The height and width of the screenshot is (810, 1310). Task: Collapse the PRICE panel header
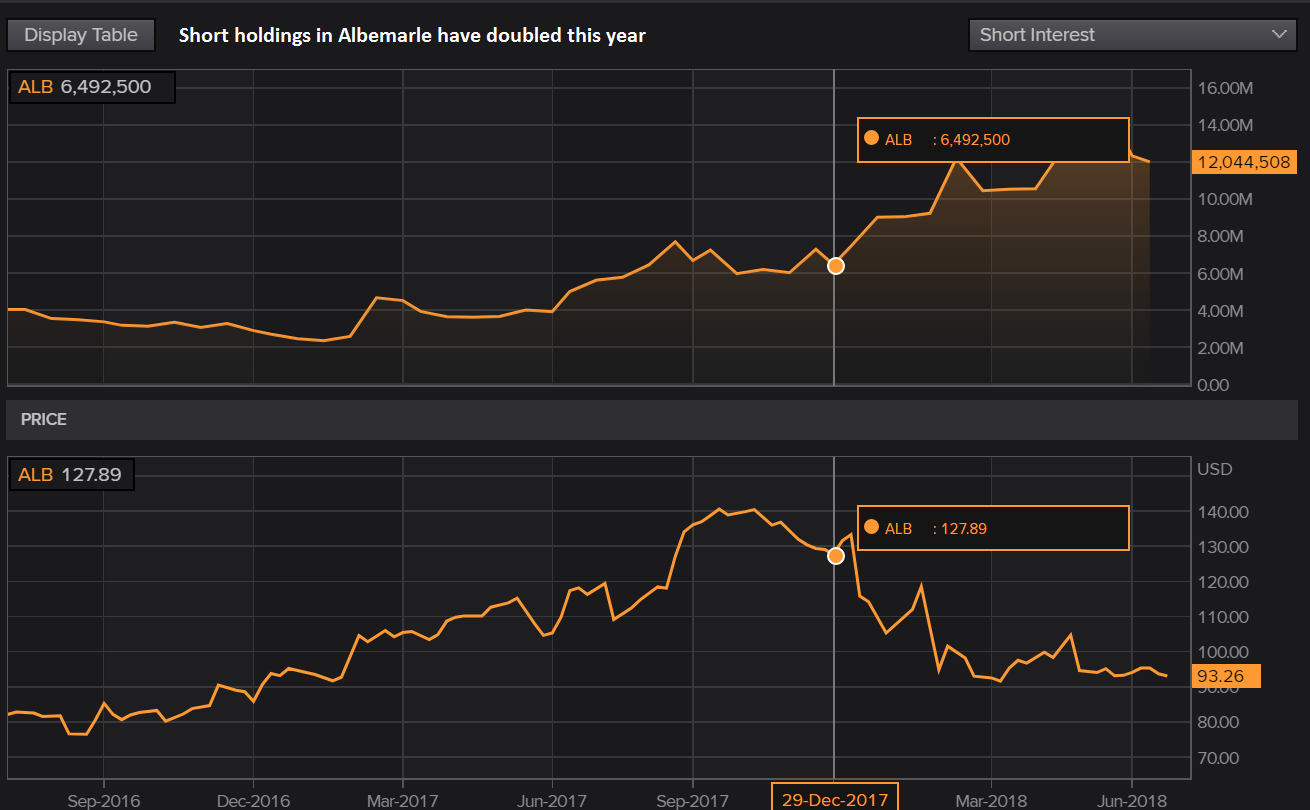coord(44,420)
